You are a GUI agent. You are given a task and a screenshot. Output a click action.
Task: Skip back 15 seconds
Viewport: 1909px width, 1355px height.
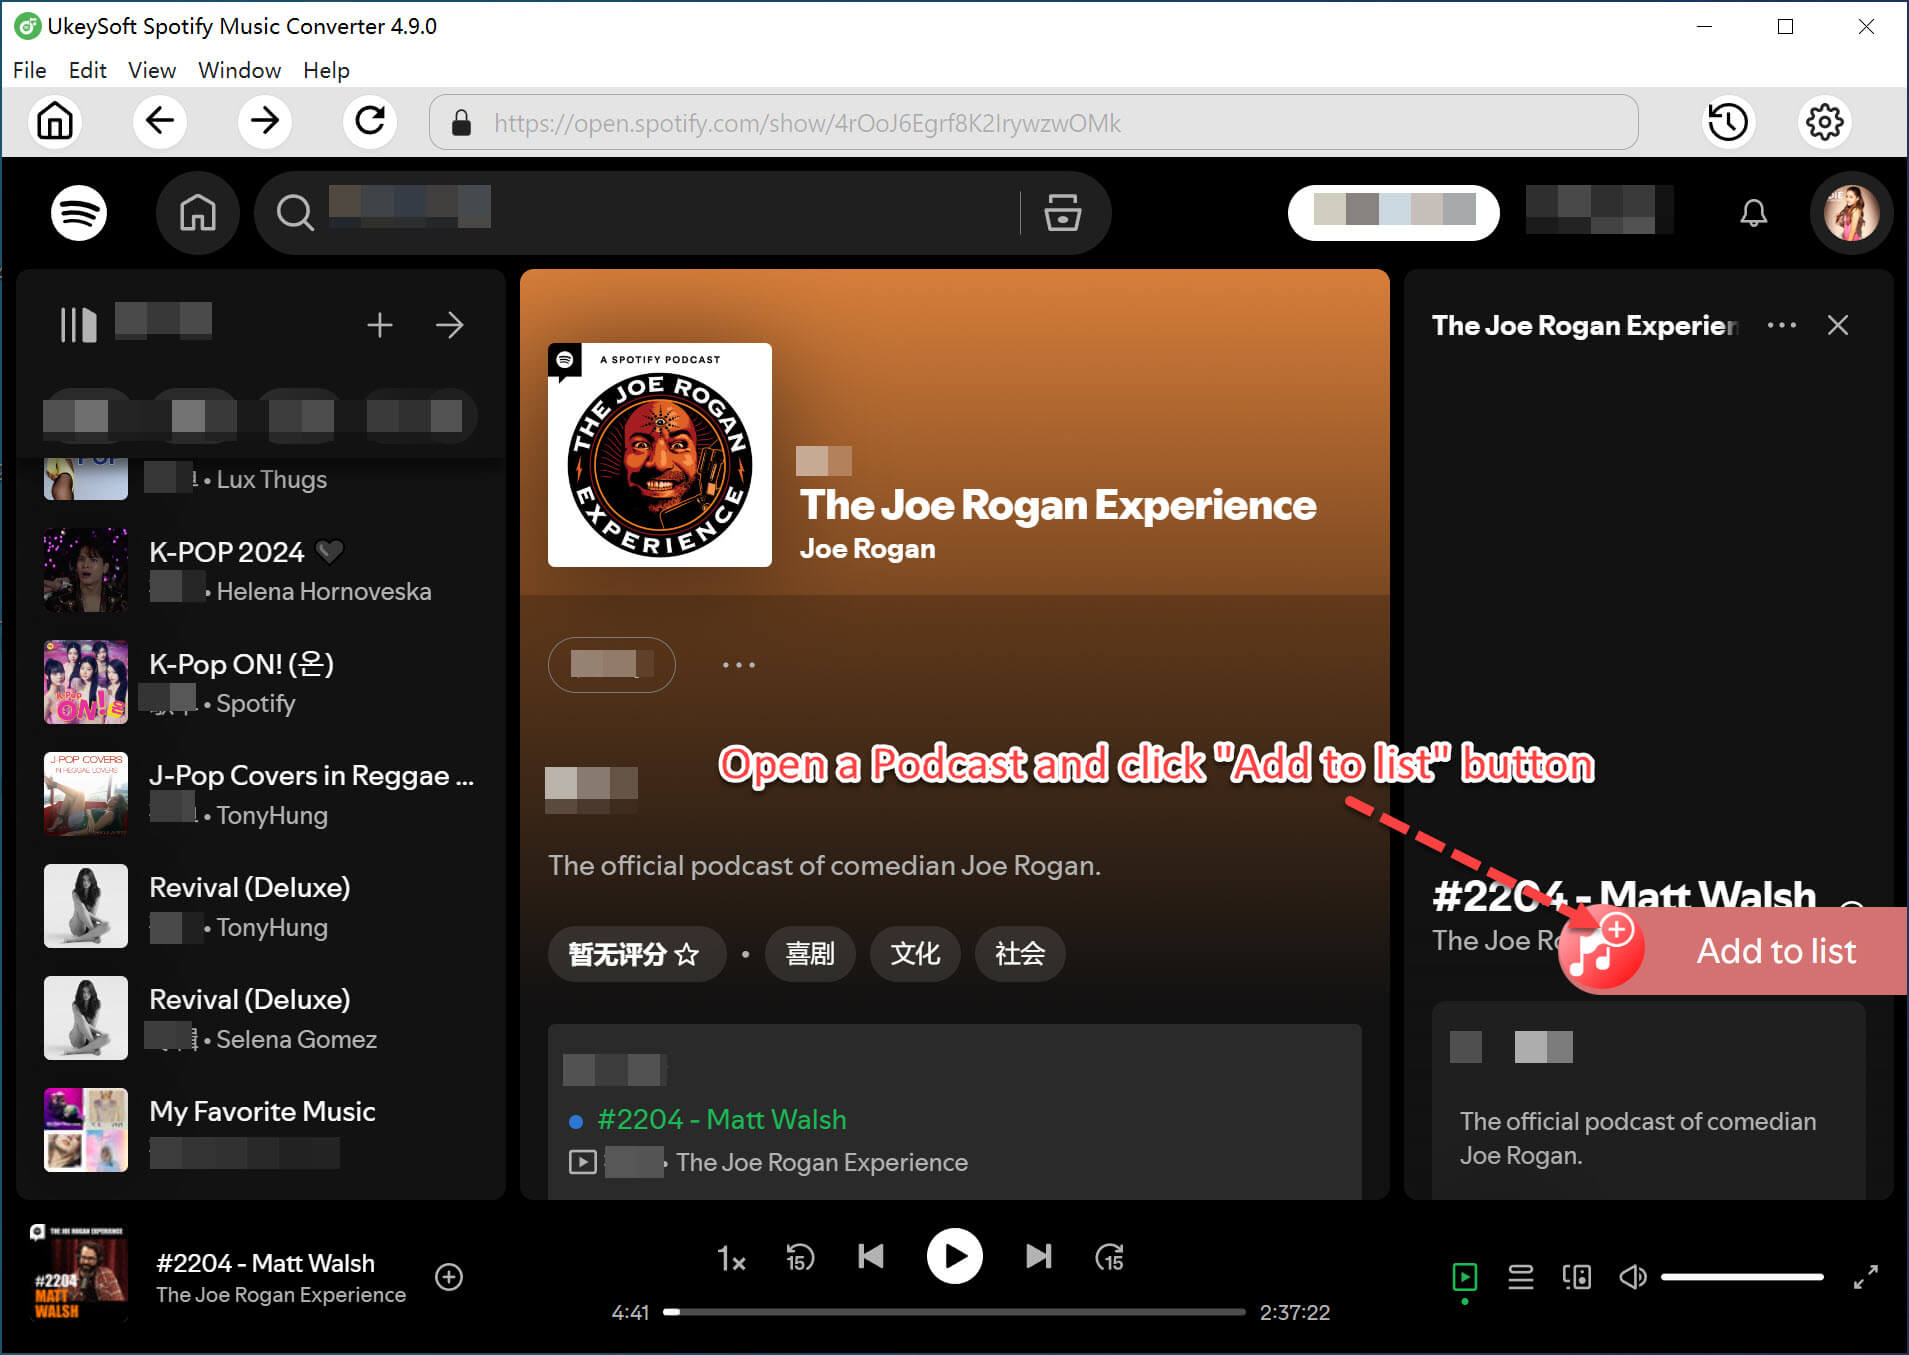[800, 1257]
